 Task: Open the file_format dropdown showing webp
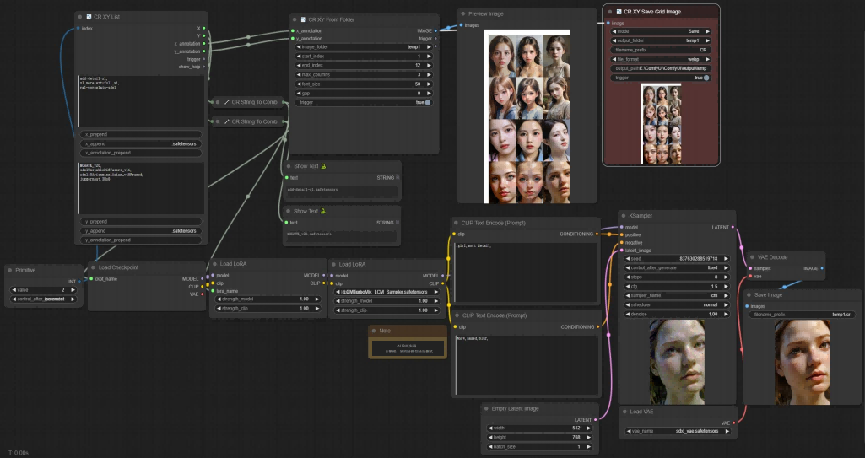(x=661, y=59)
